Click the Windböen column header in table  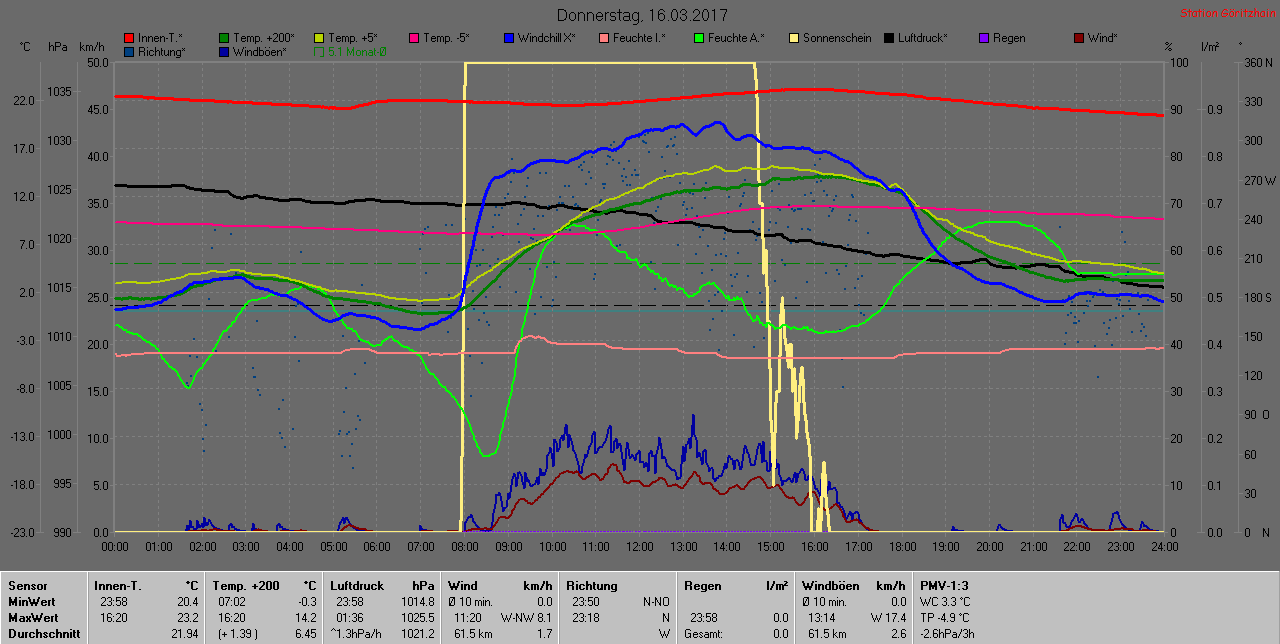[x=829, y=586]
